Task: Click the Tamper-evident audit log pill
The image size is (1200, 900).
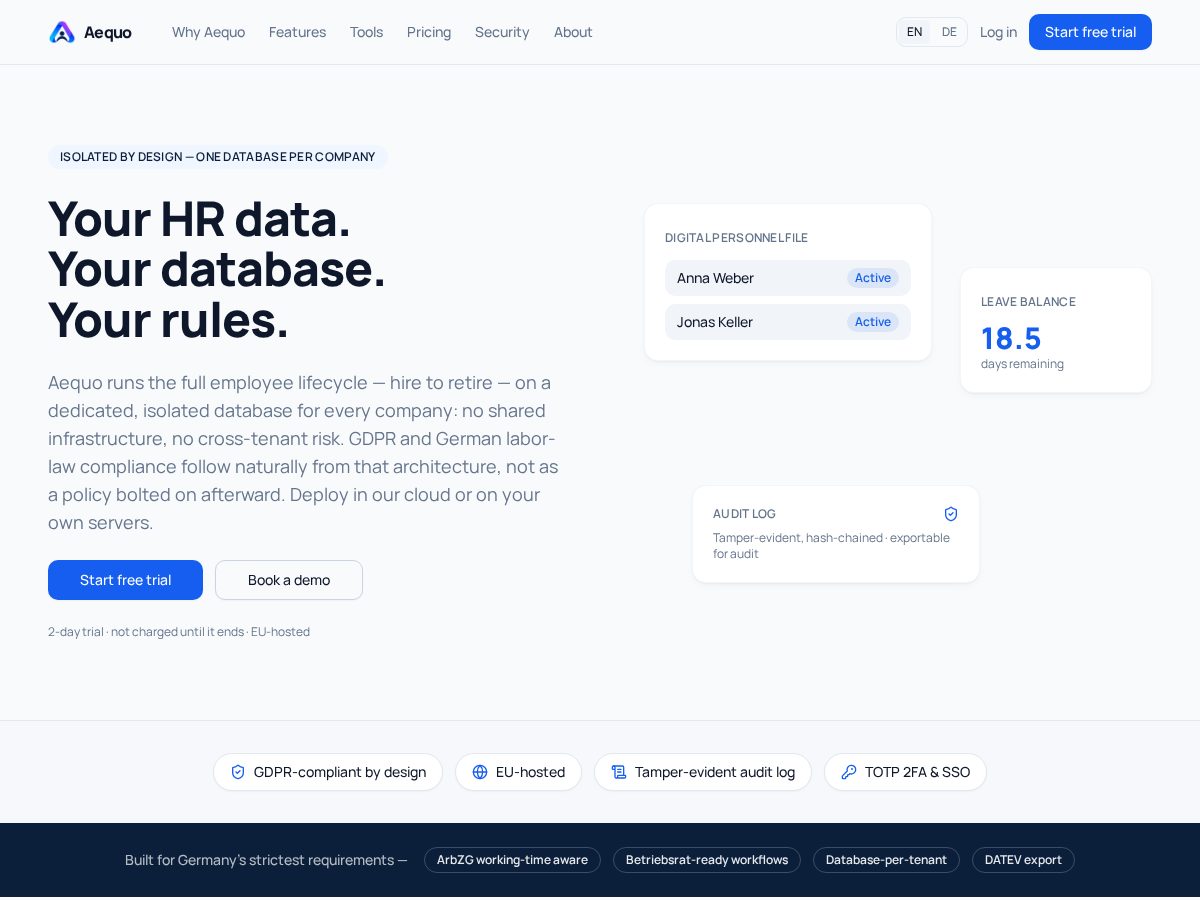Action: coord(703,772)
